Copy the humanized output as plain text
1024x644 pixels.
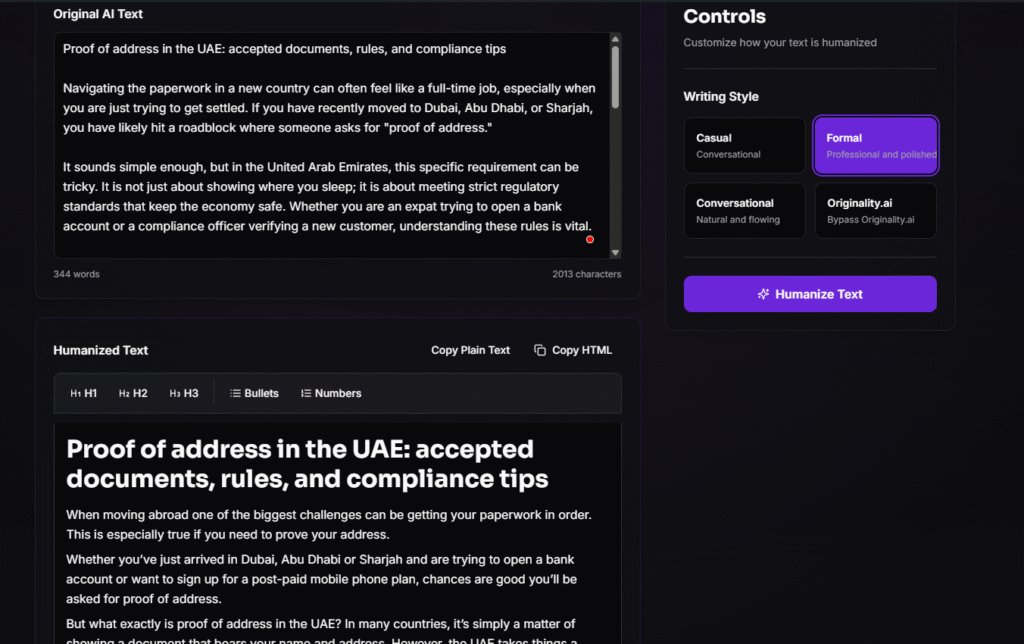point(470,350)
